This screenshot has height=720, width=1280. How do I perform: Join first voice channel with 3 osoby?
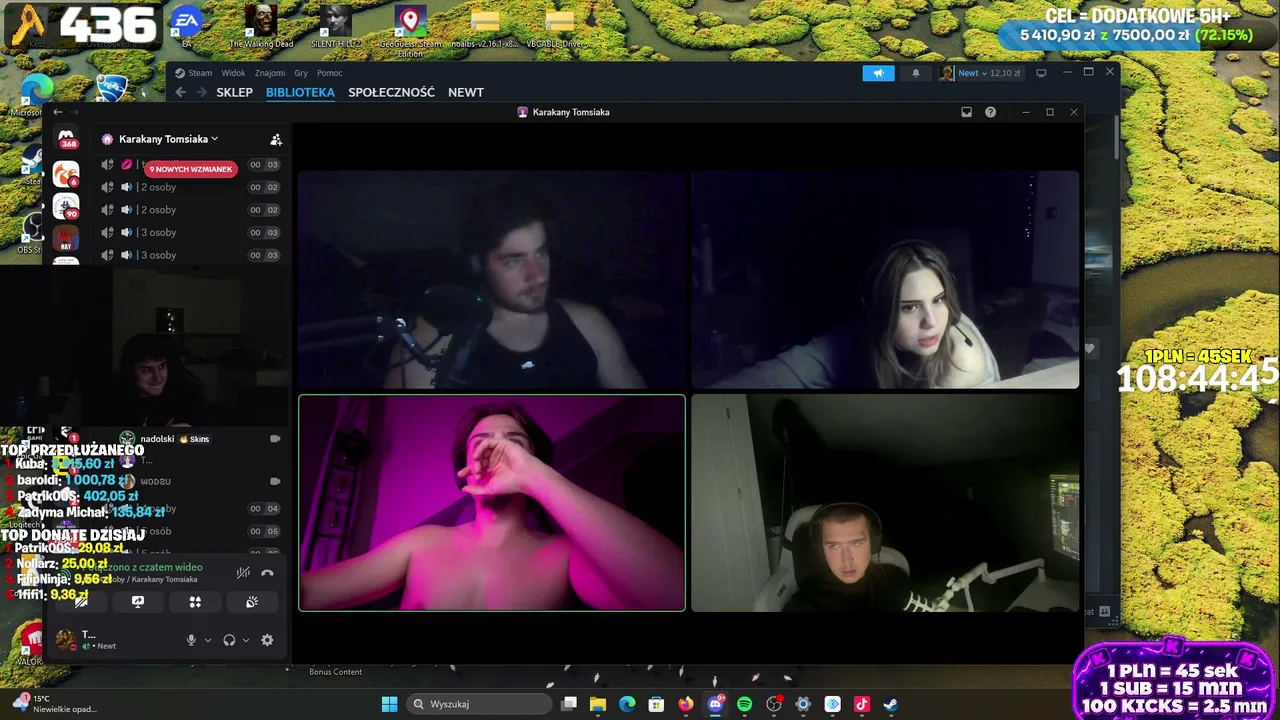click(x=192, y=232)
